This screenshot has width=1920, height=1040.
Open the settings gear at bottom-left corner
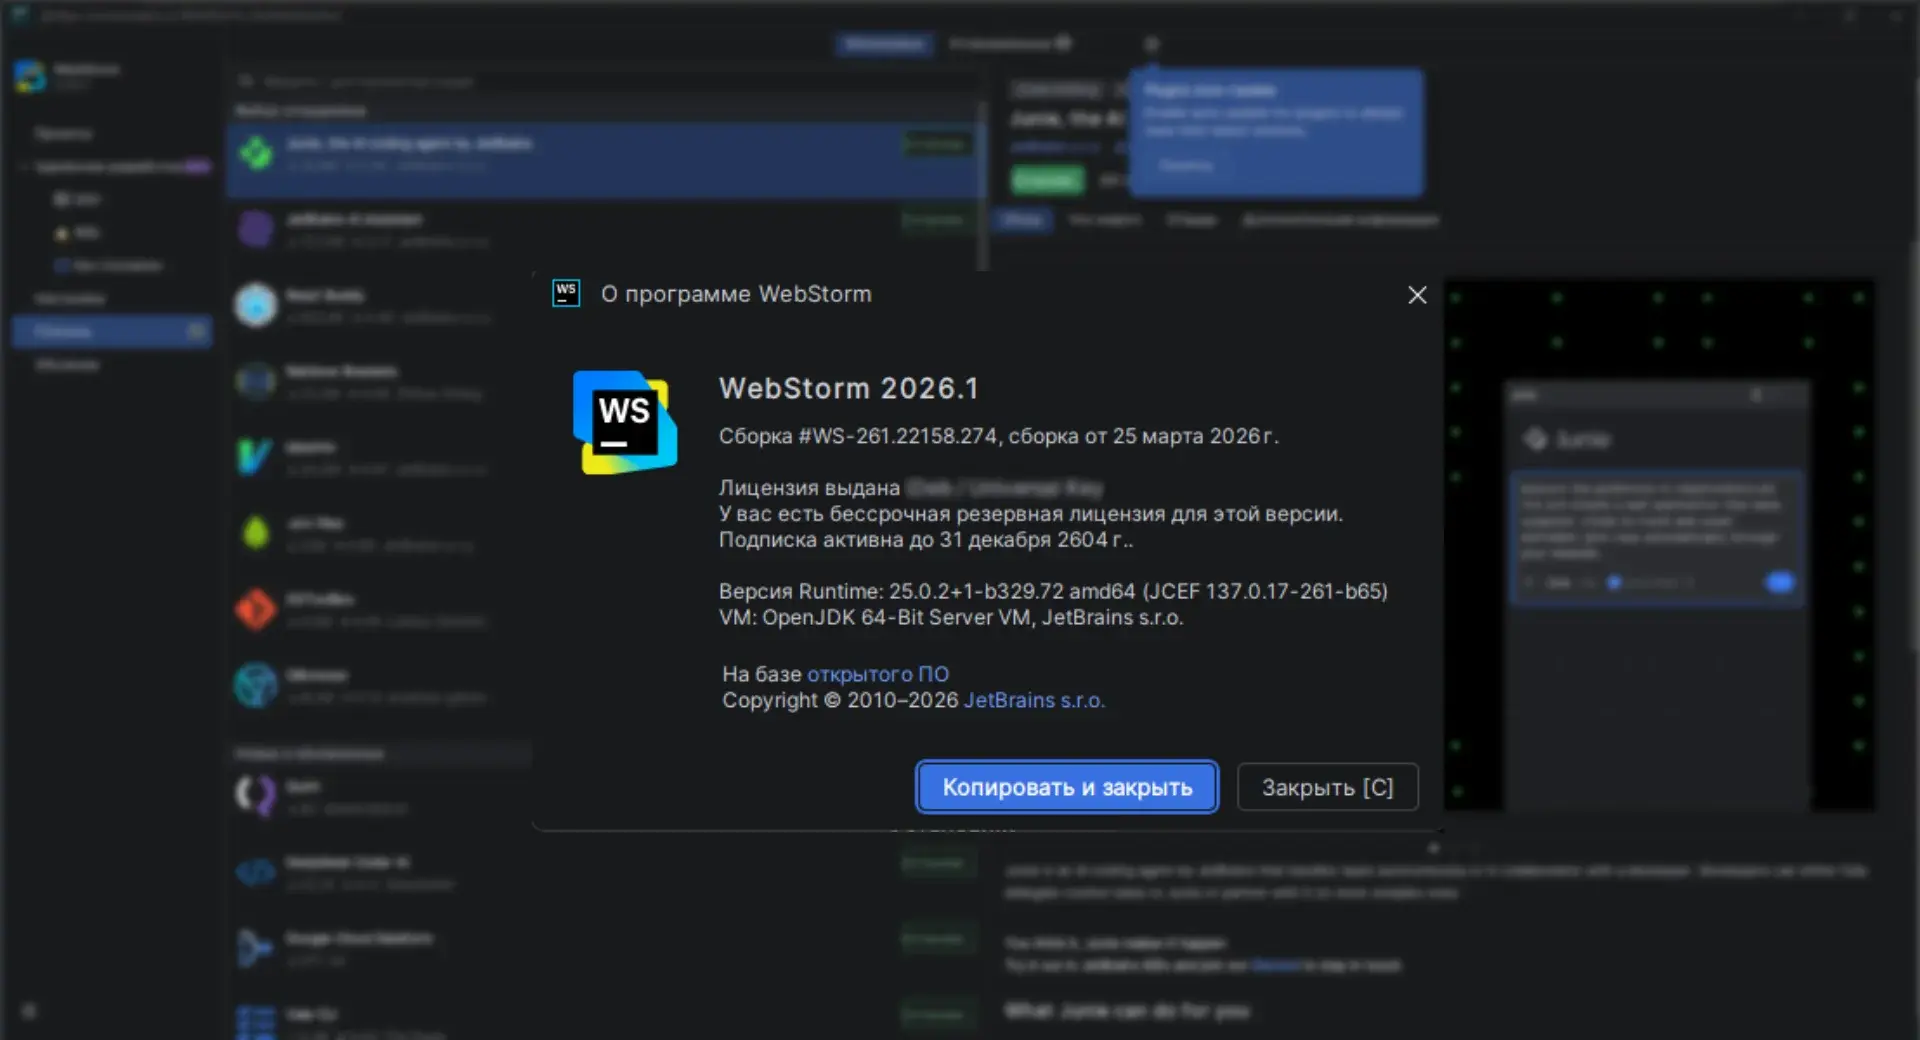[x=29, y=1011]
